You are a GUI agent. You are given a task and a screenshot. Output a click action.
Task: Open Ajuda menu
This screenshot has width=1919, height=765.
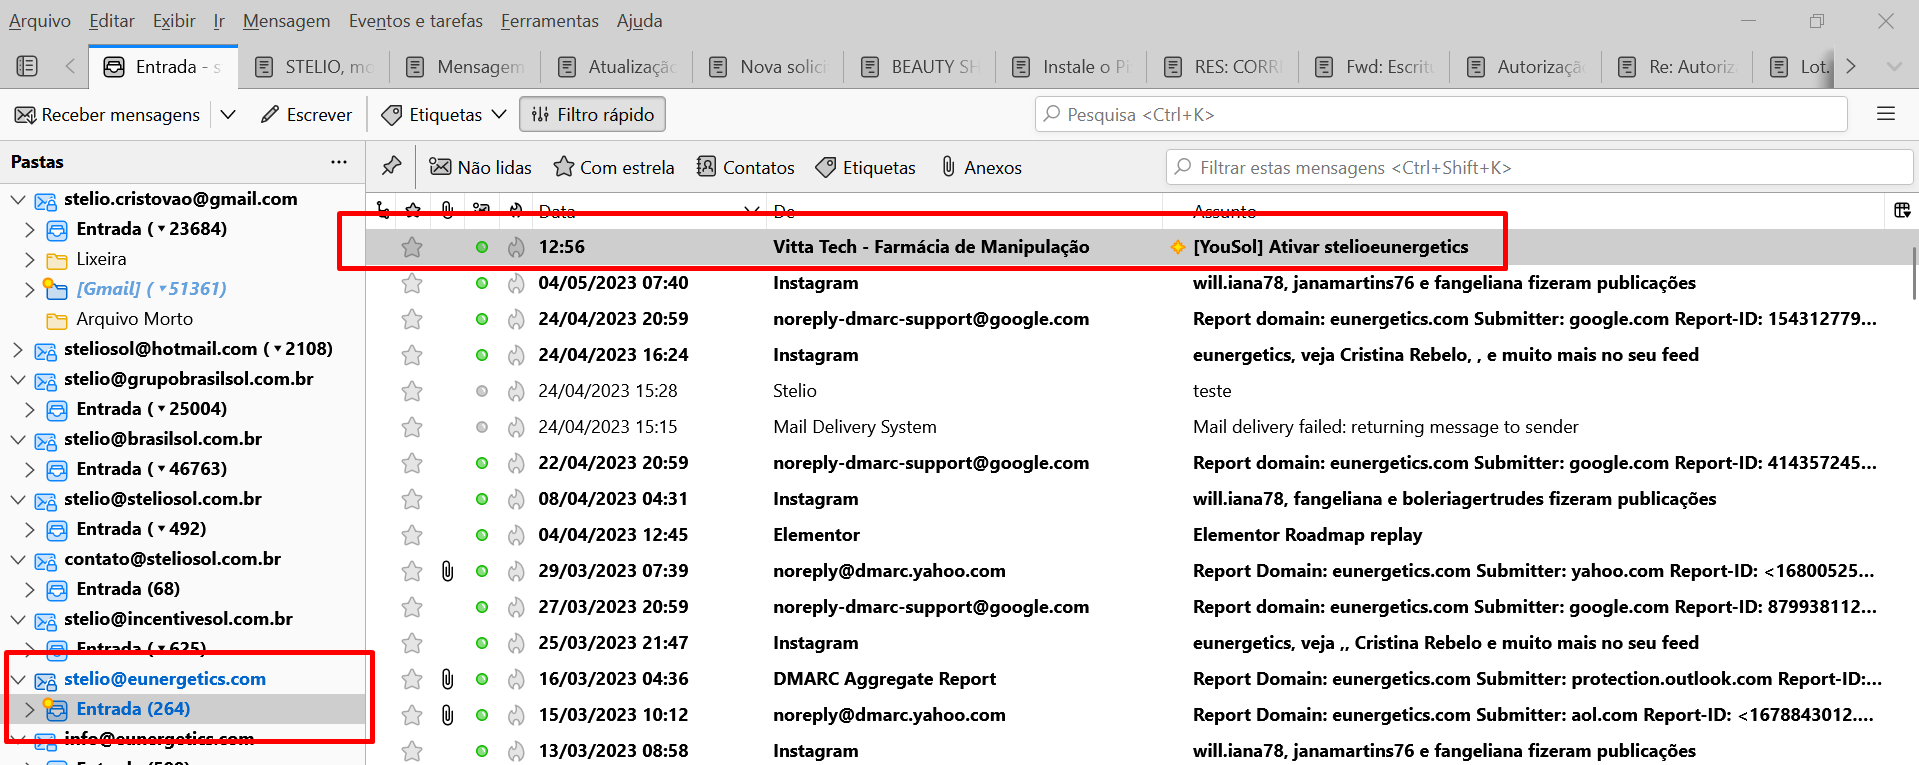[x=640, y=21]
